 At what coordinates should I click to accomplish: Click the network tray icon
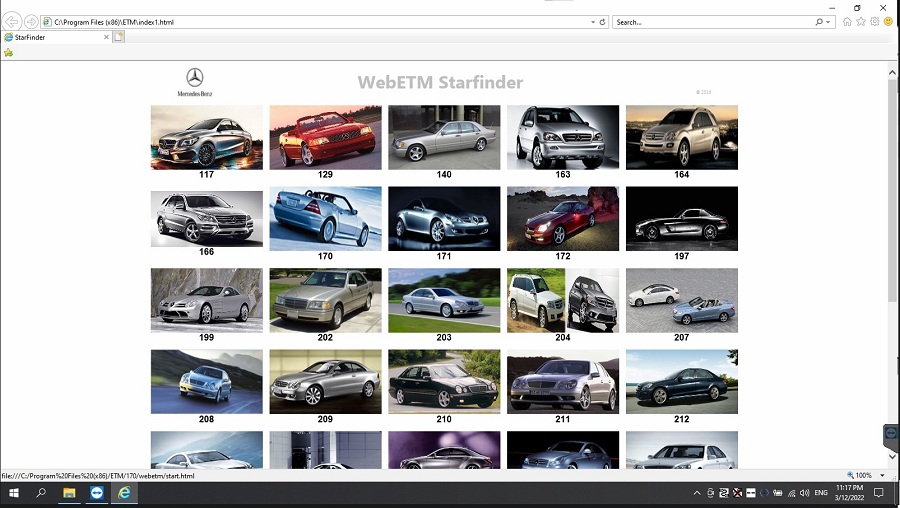click(792, 493)
